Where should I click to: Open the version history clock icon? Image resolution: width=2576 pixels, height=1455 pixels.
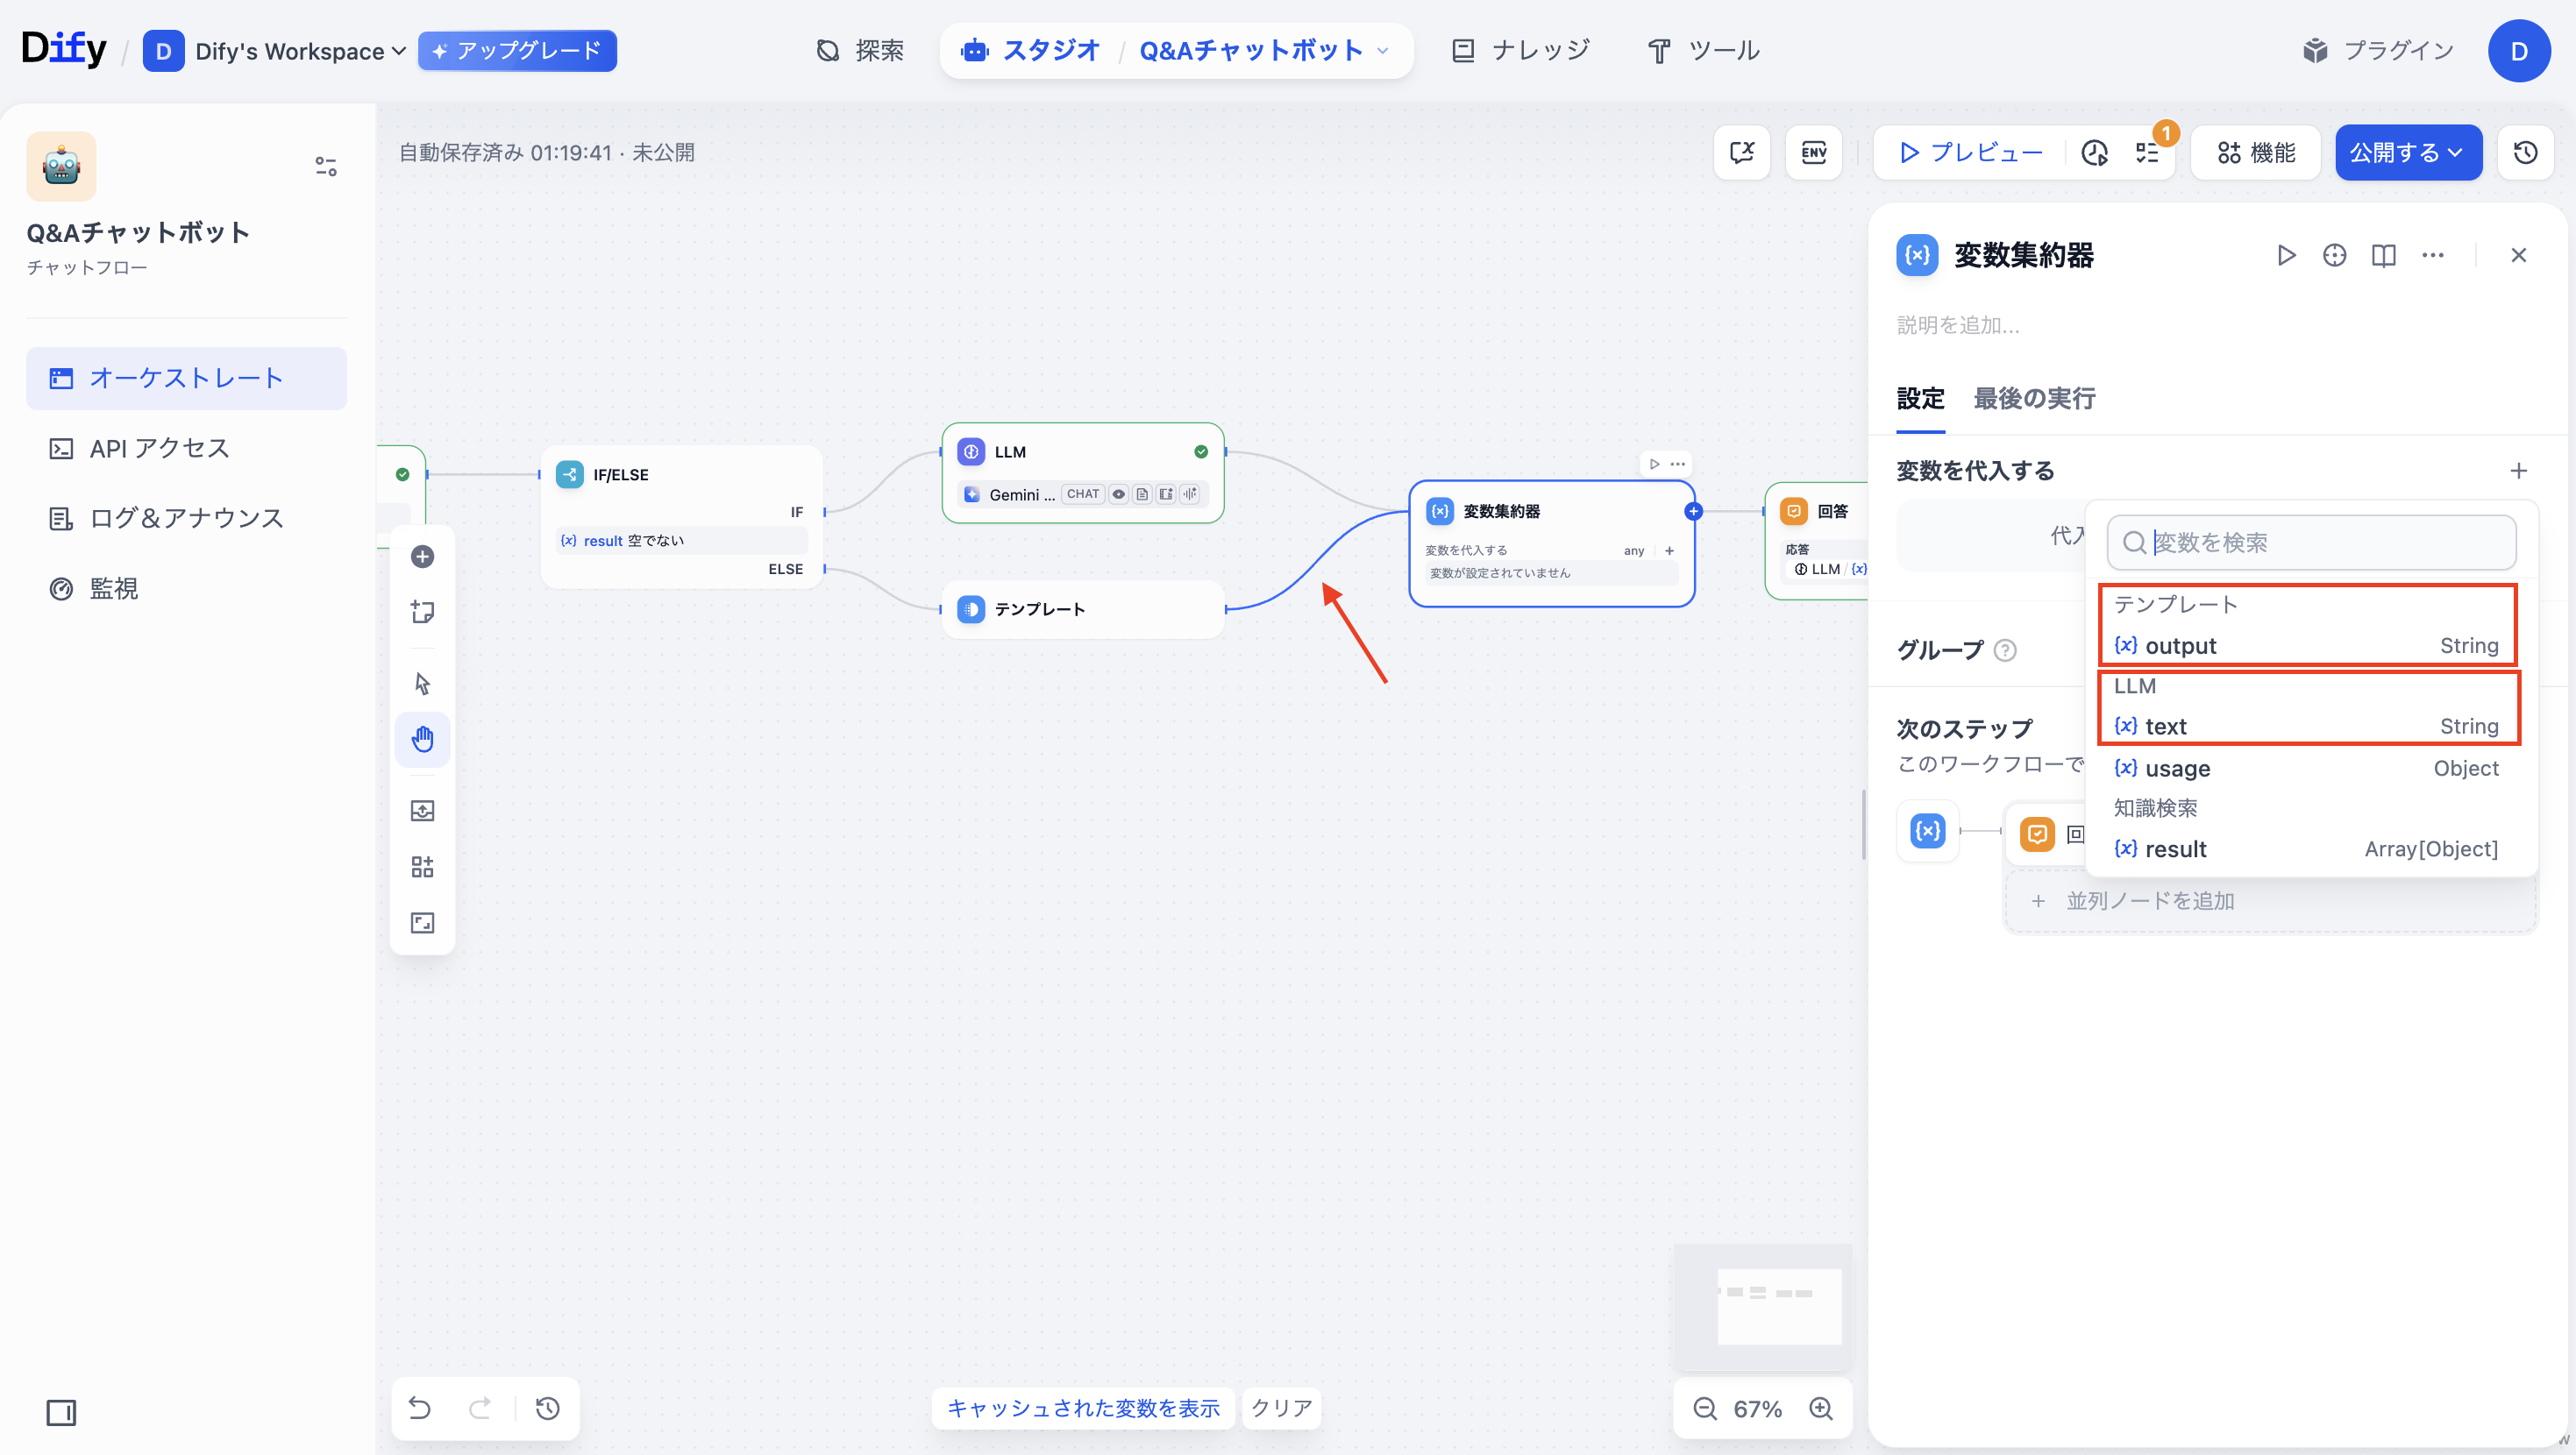(2525, 152)
